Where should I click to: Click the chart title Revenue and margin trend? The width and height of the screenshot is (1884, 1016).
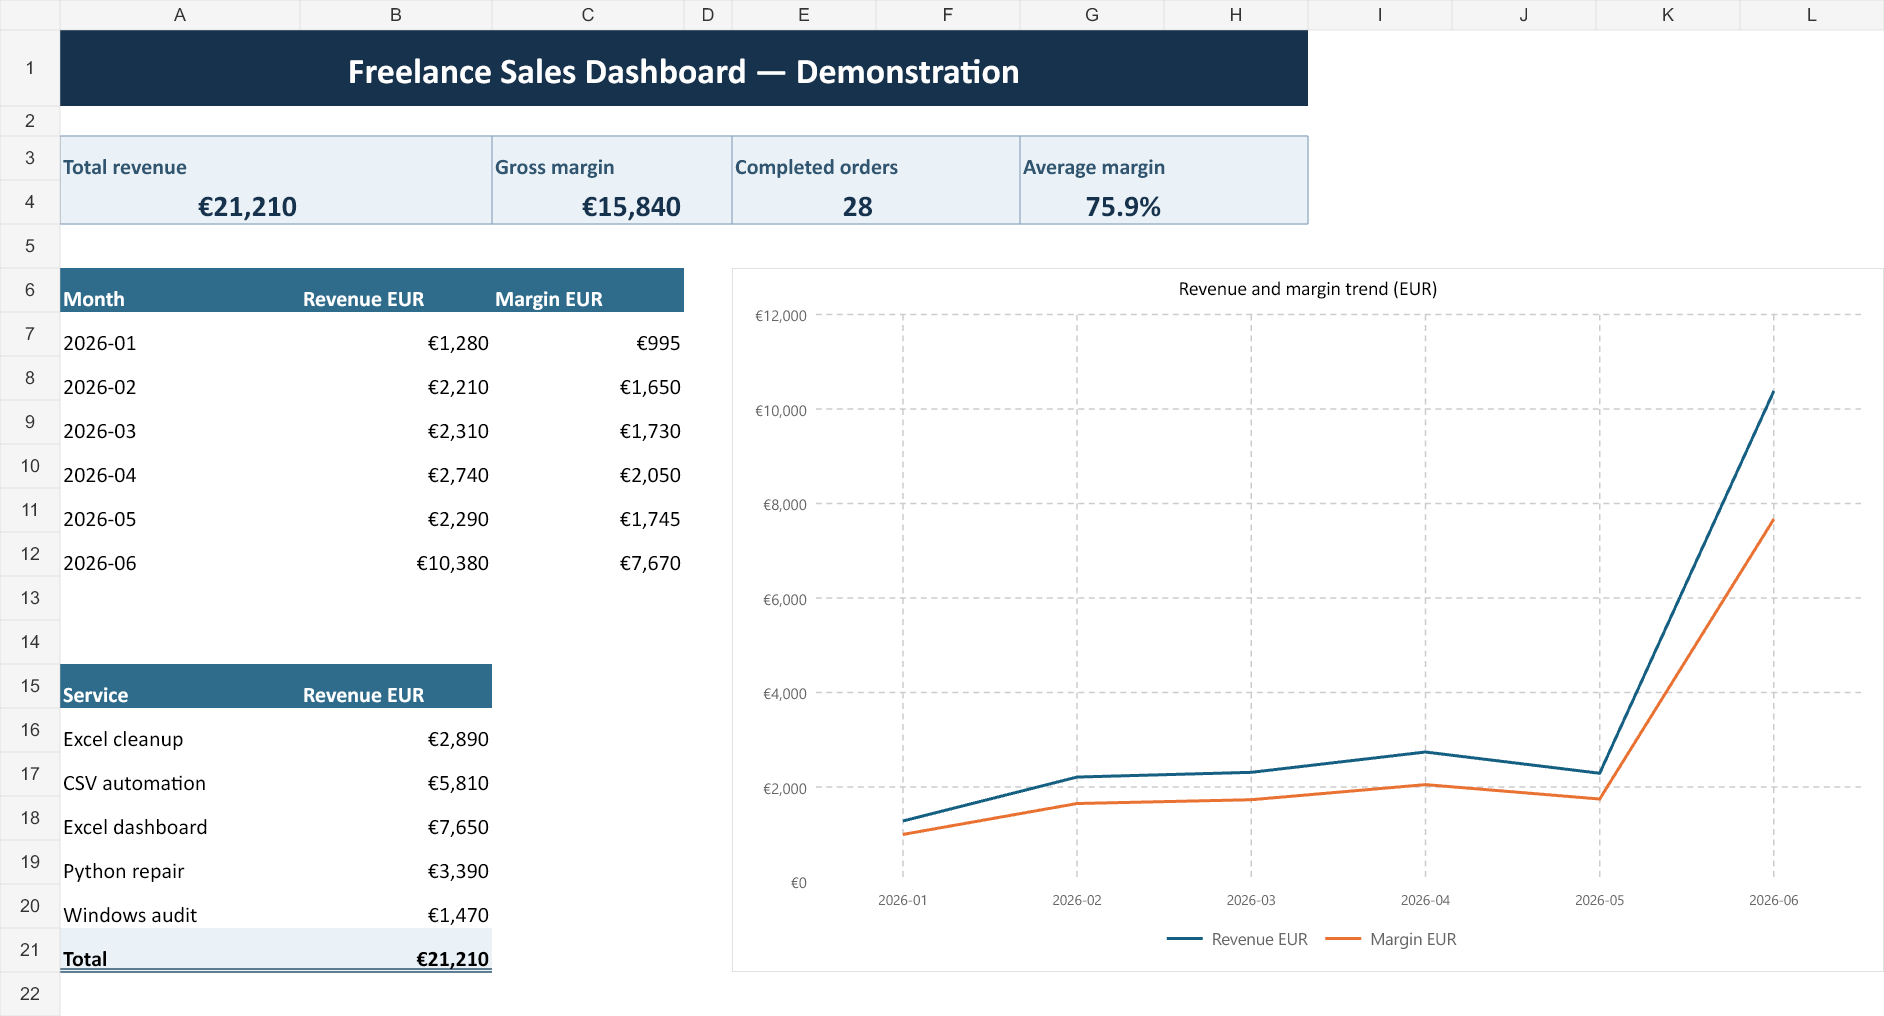coord(1308,289)
